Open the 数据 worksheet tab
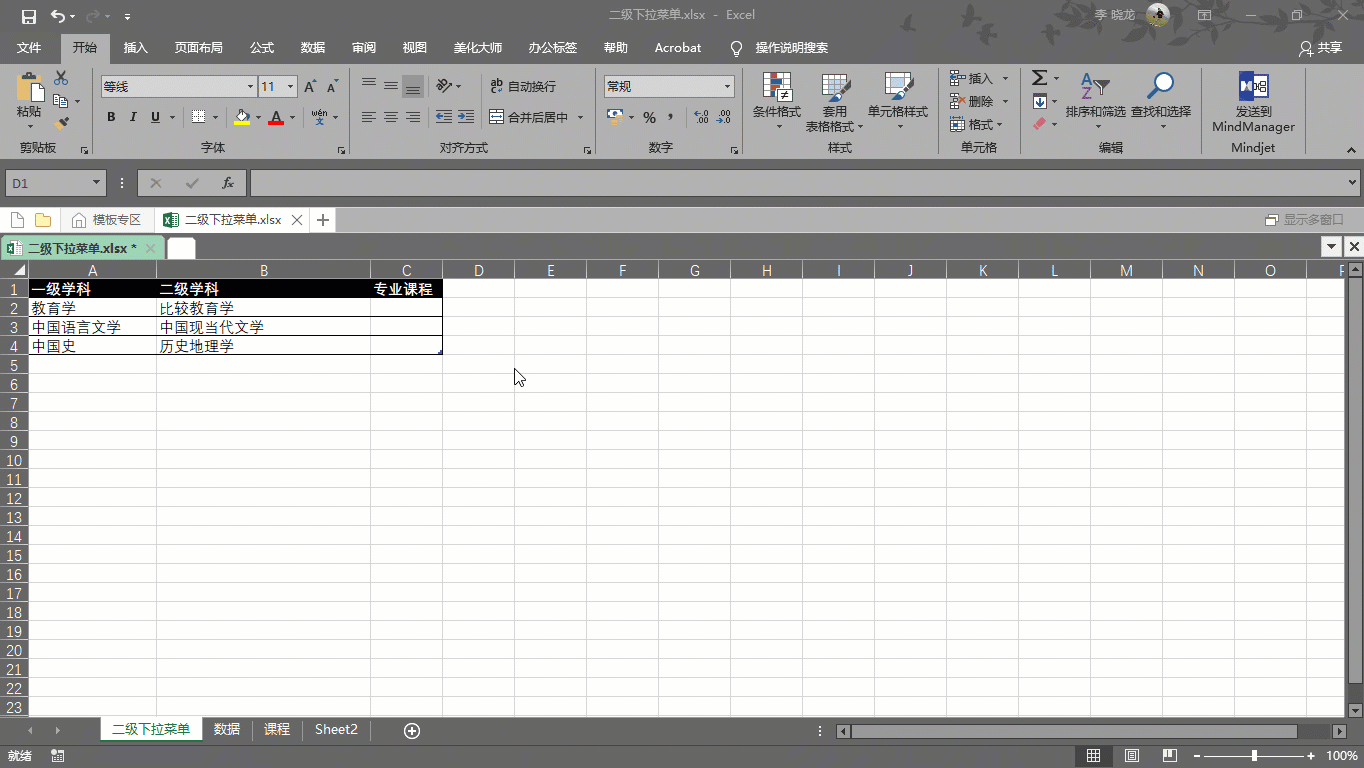The image size is (1364, 768). (227, 730)
